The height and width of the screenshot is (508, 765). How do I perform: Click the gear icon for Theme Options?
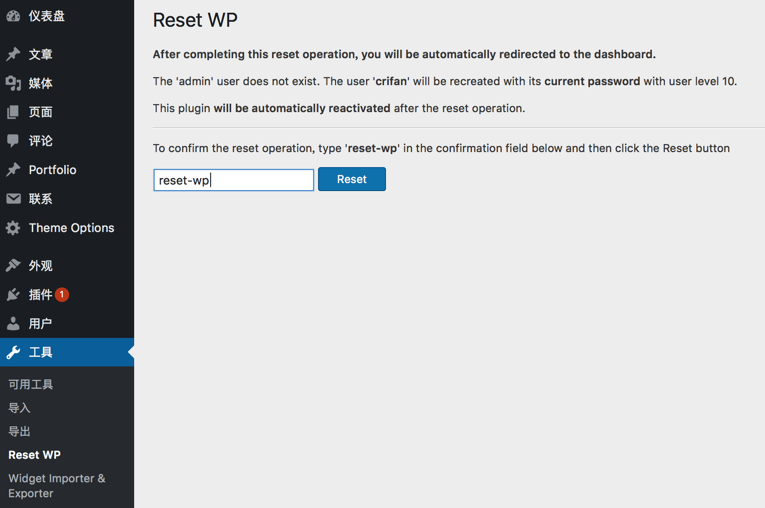[x=13, y=228]
